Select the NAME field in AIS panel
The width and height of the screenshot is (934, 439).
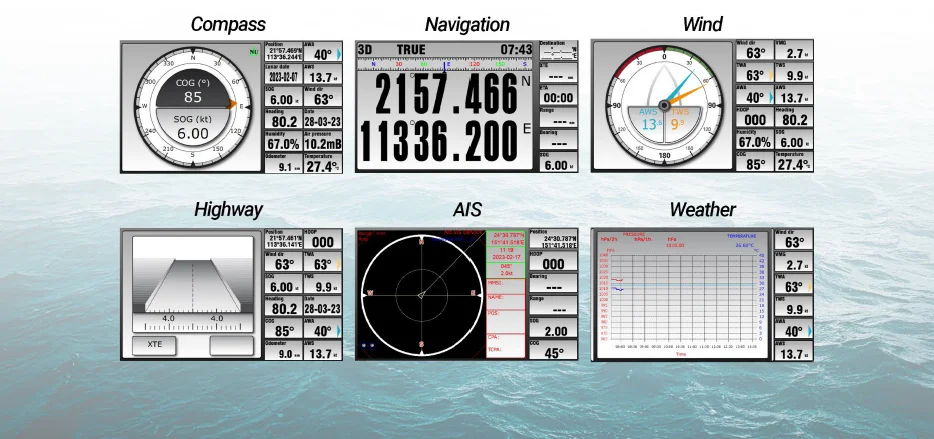(506, 302)
